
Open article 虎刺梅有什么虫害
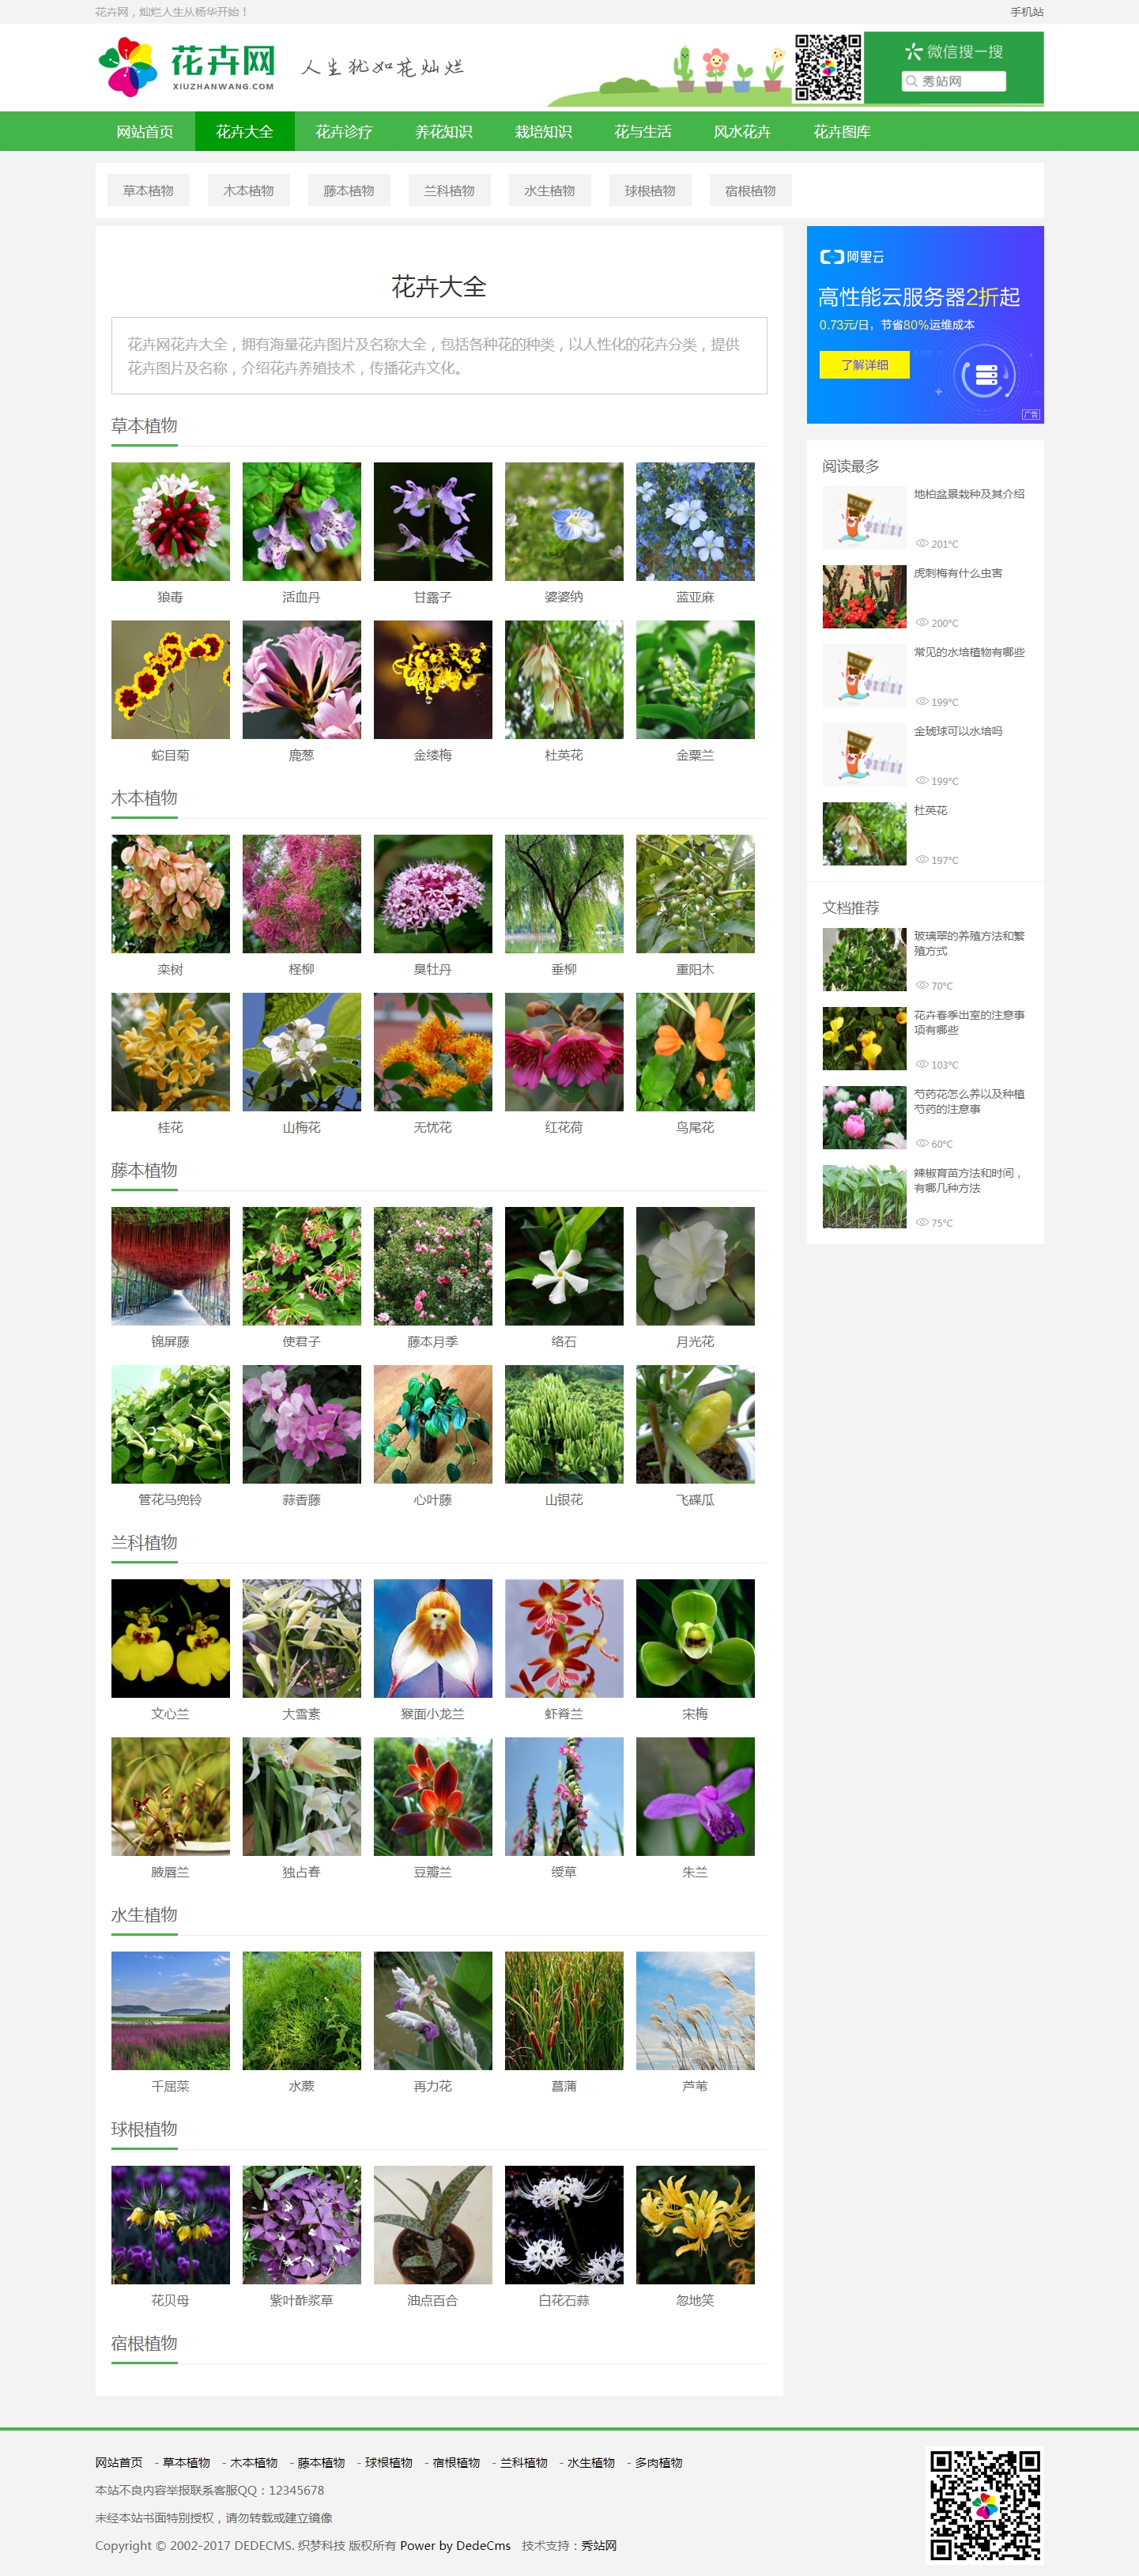click(x=957, y=573)
